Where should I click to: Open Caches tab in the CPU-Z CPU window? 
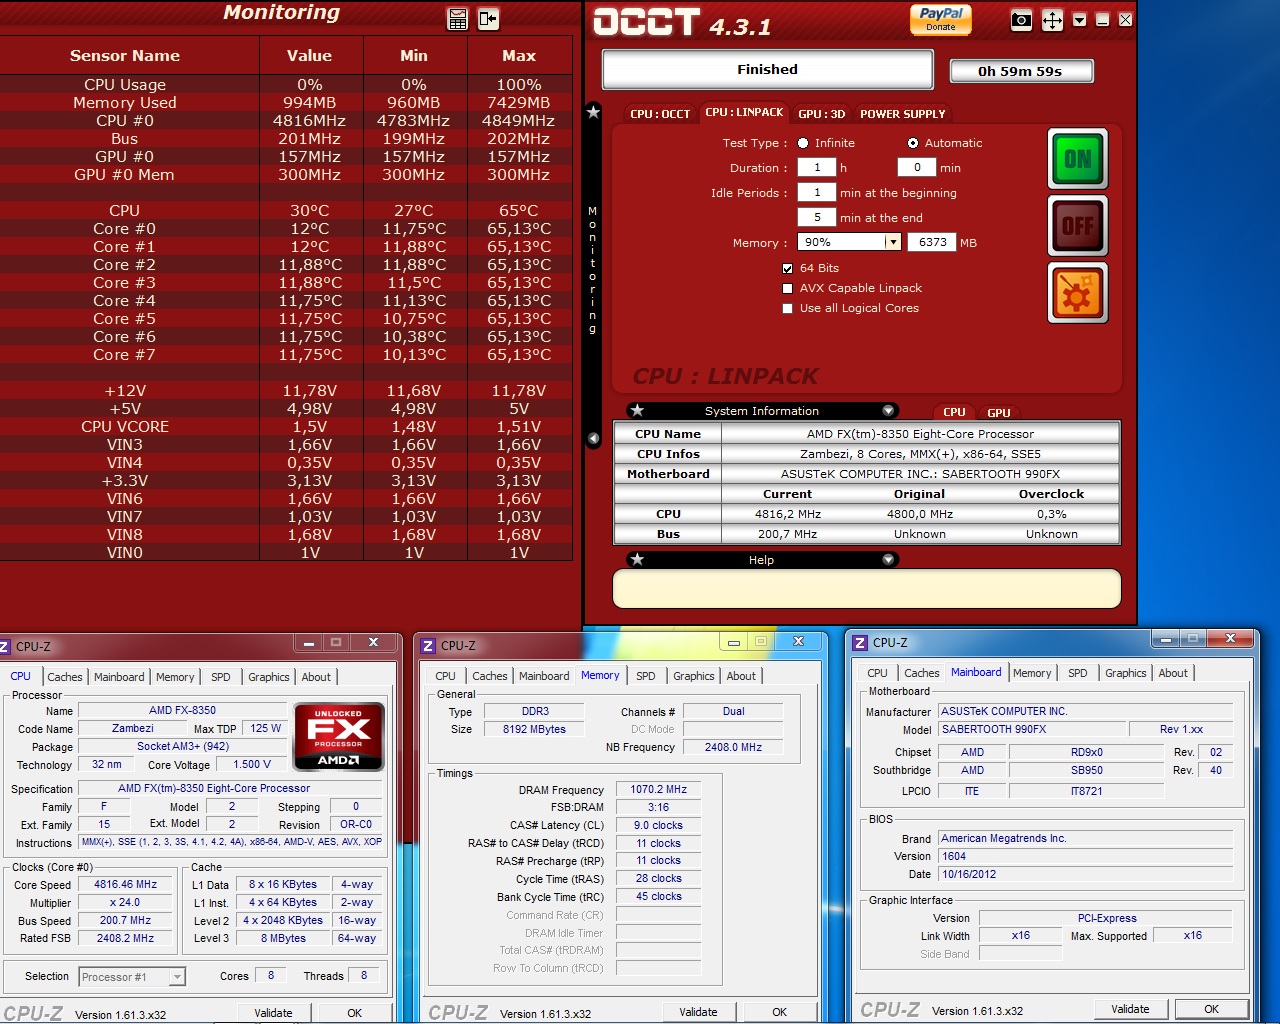coord(65,677)
